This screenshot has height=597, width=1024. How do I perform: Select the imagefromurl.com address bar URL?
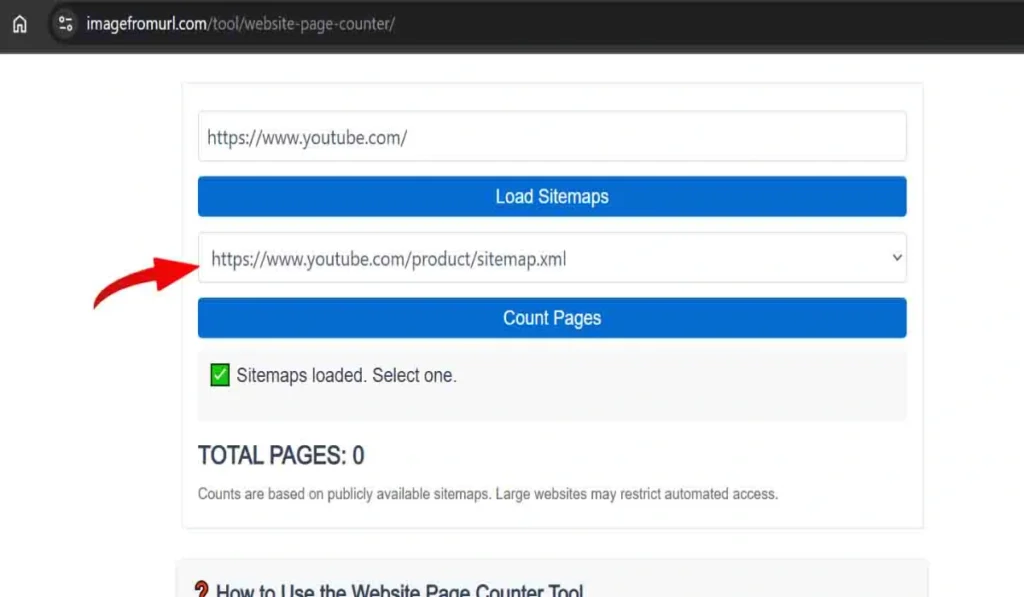(240, 24)
